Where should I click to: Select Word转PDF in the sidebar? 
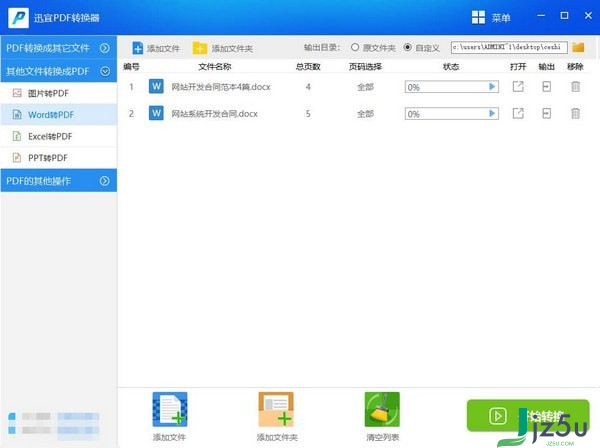[59, 114]
